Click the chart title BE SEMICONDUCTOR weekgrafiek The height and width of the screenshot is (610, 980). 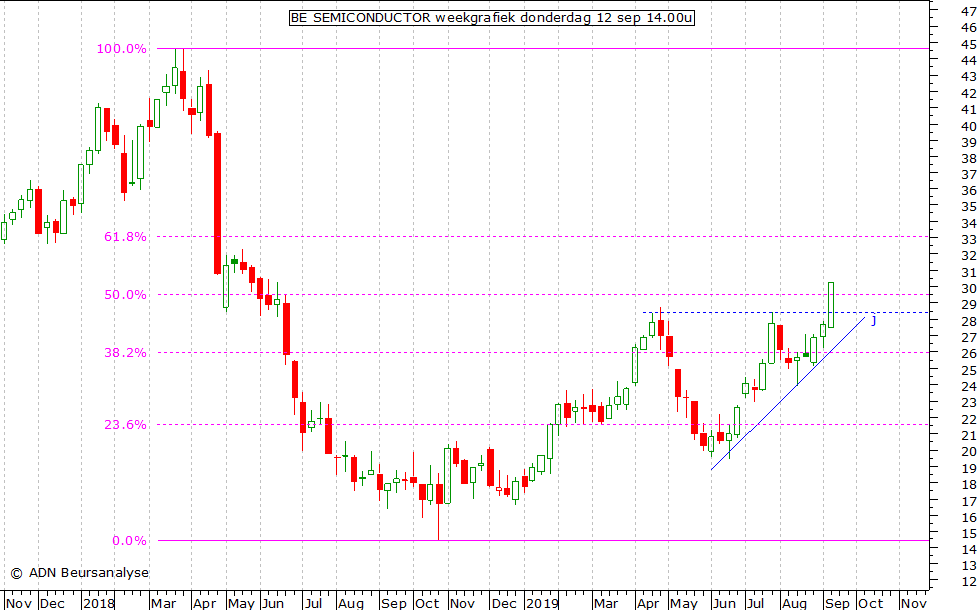click(x=491, y=18)
